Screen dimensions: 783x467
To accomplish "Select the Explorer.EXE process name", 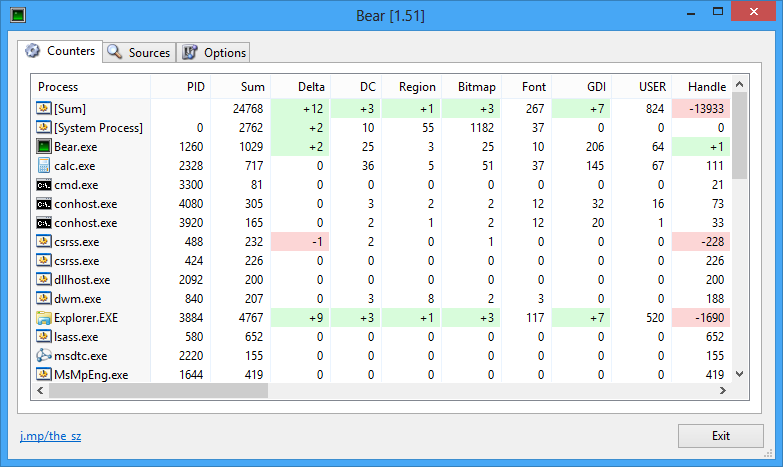I will (86, 318).
